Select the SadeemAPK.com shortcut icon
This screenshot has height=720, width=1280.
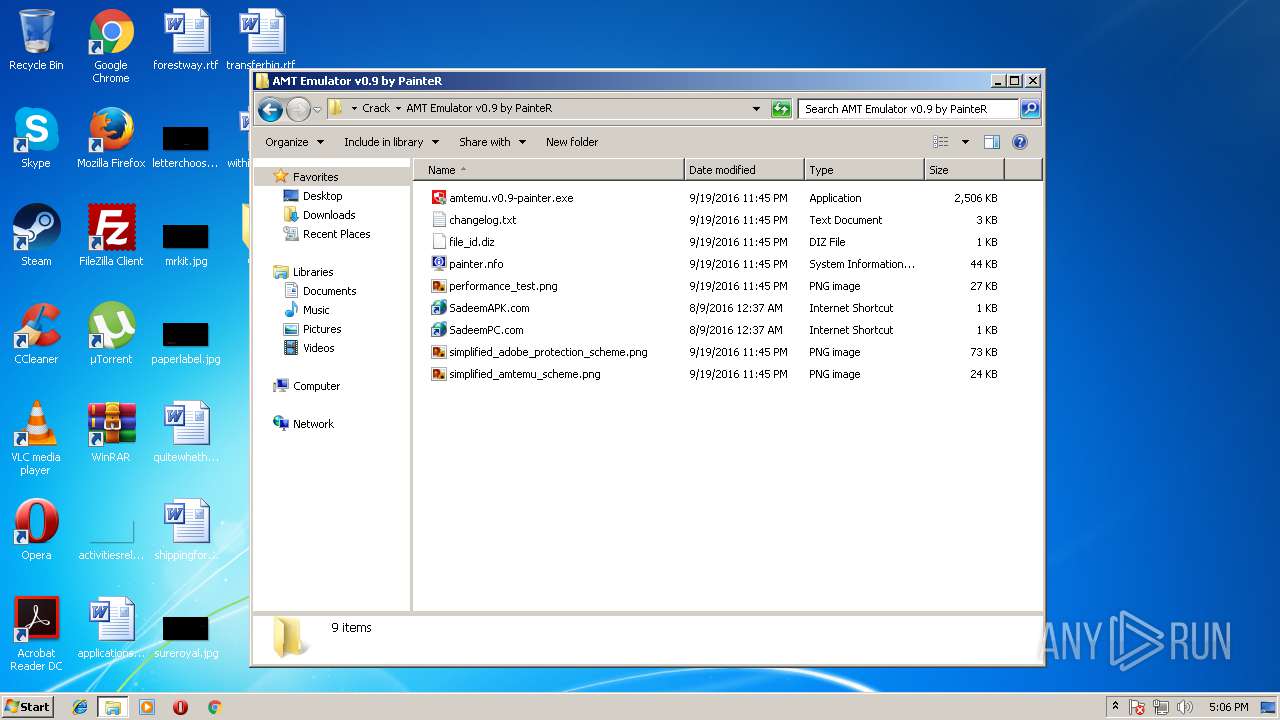(x=439, y=308)
